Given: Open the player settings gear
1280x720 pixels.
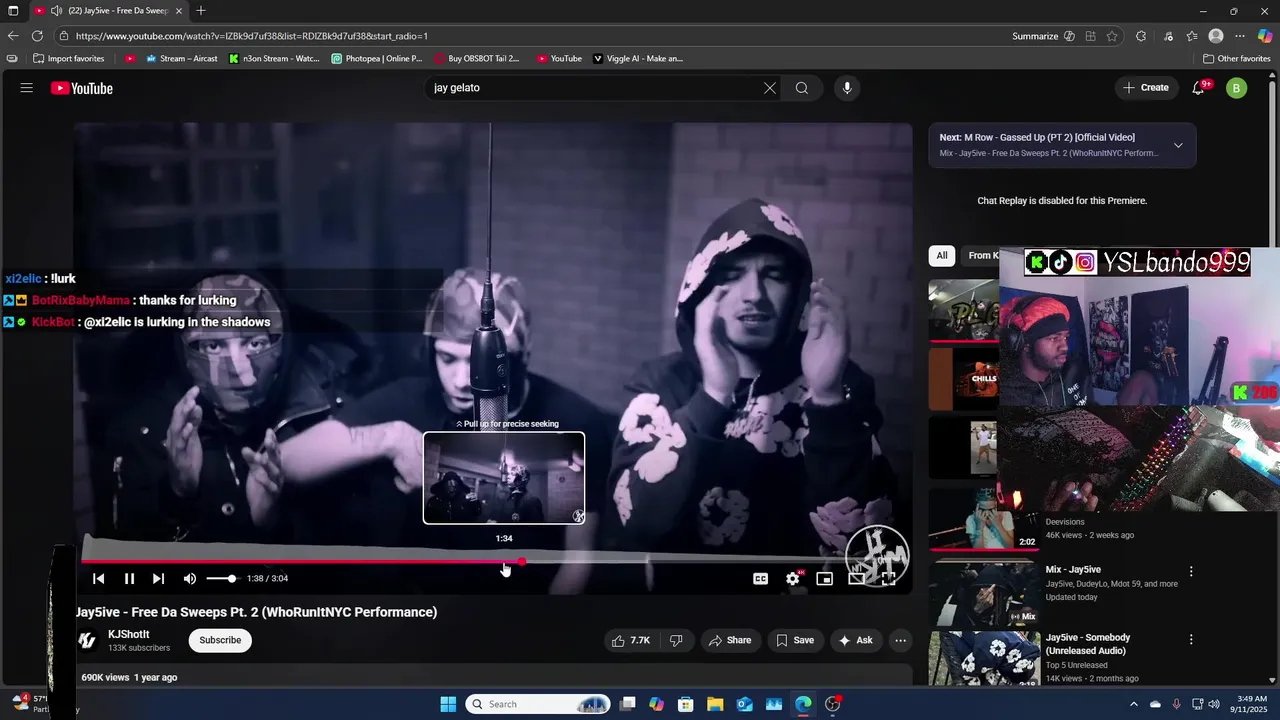Looking at the screenshot, I should pyautogui.click(x=793, y=578).
